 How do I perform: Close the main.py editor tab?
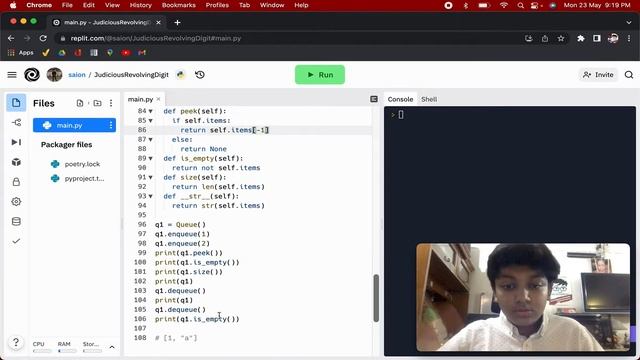(x=158, y=99)
